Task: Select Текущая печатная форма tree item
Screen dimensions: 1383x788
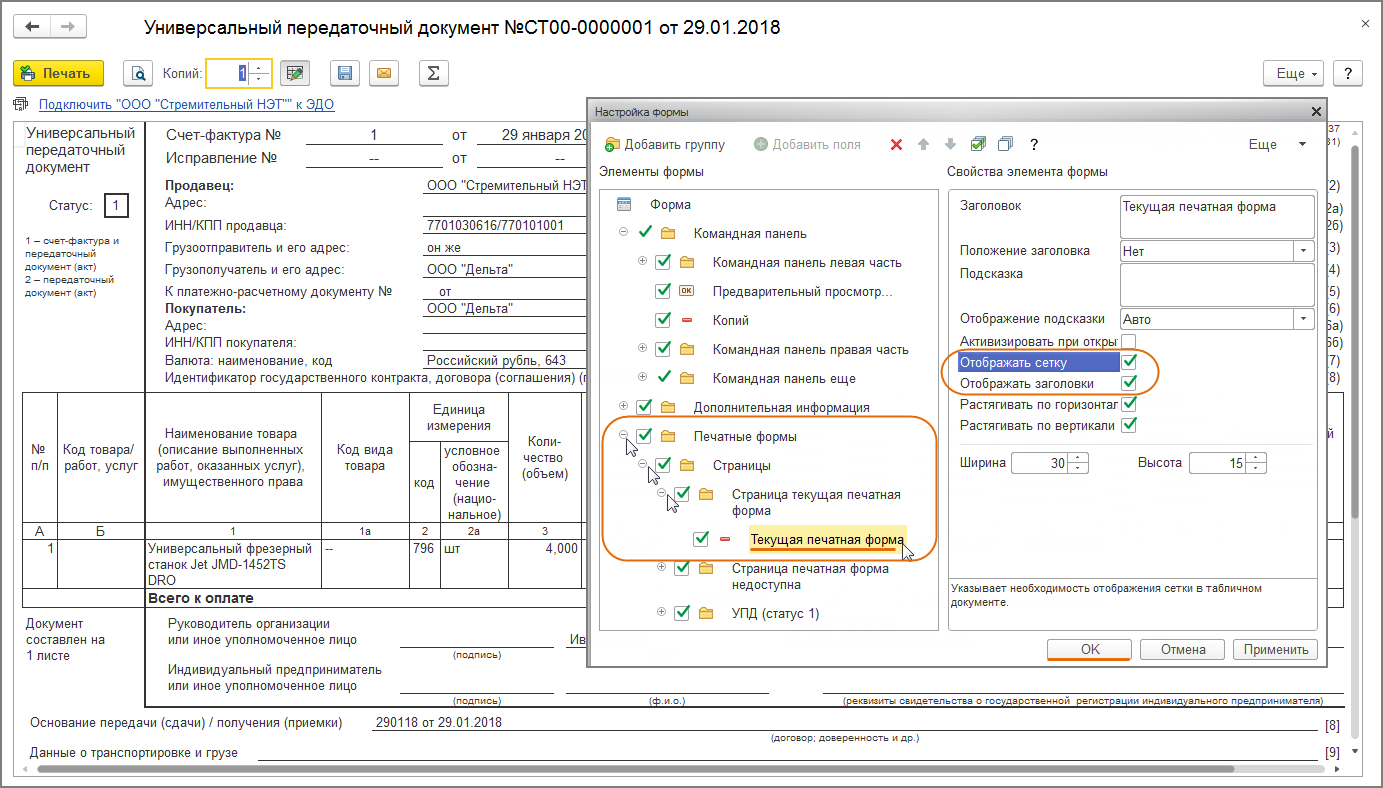Action: (828, 540)
